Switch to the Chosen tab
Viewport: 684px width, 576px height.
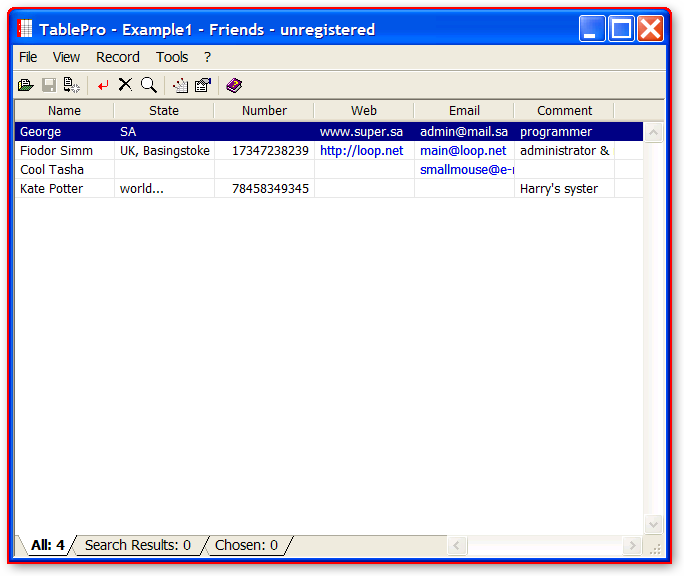[246, 545]
